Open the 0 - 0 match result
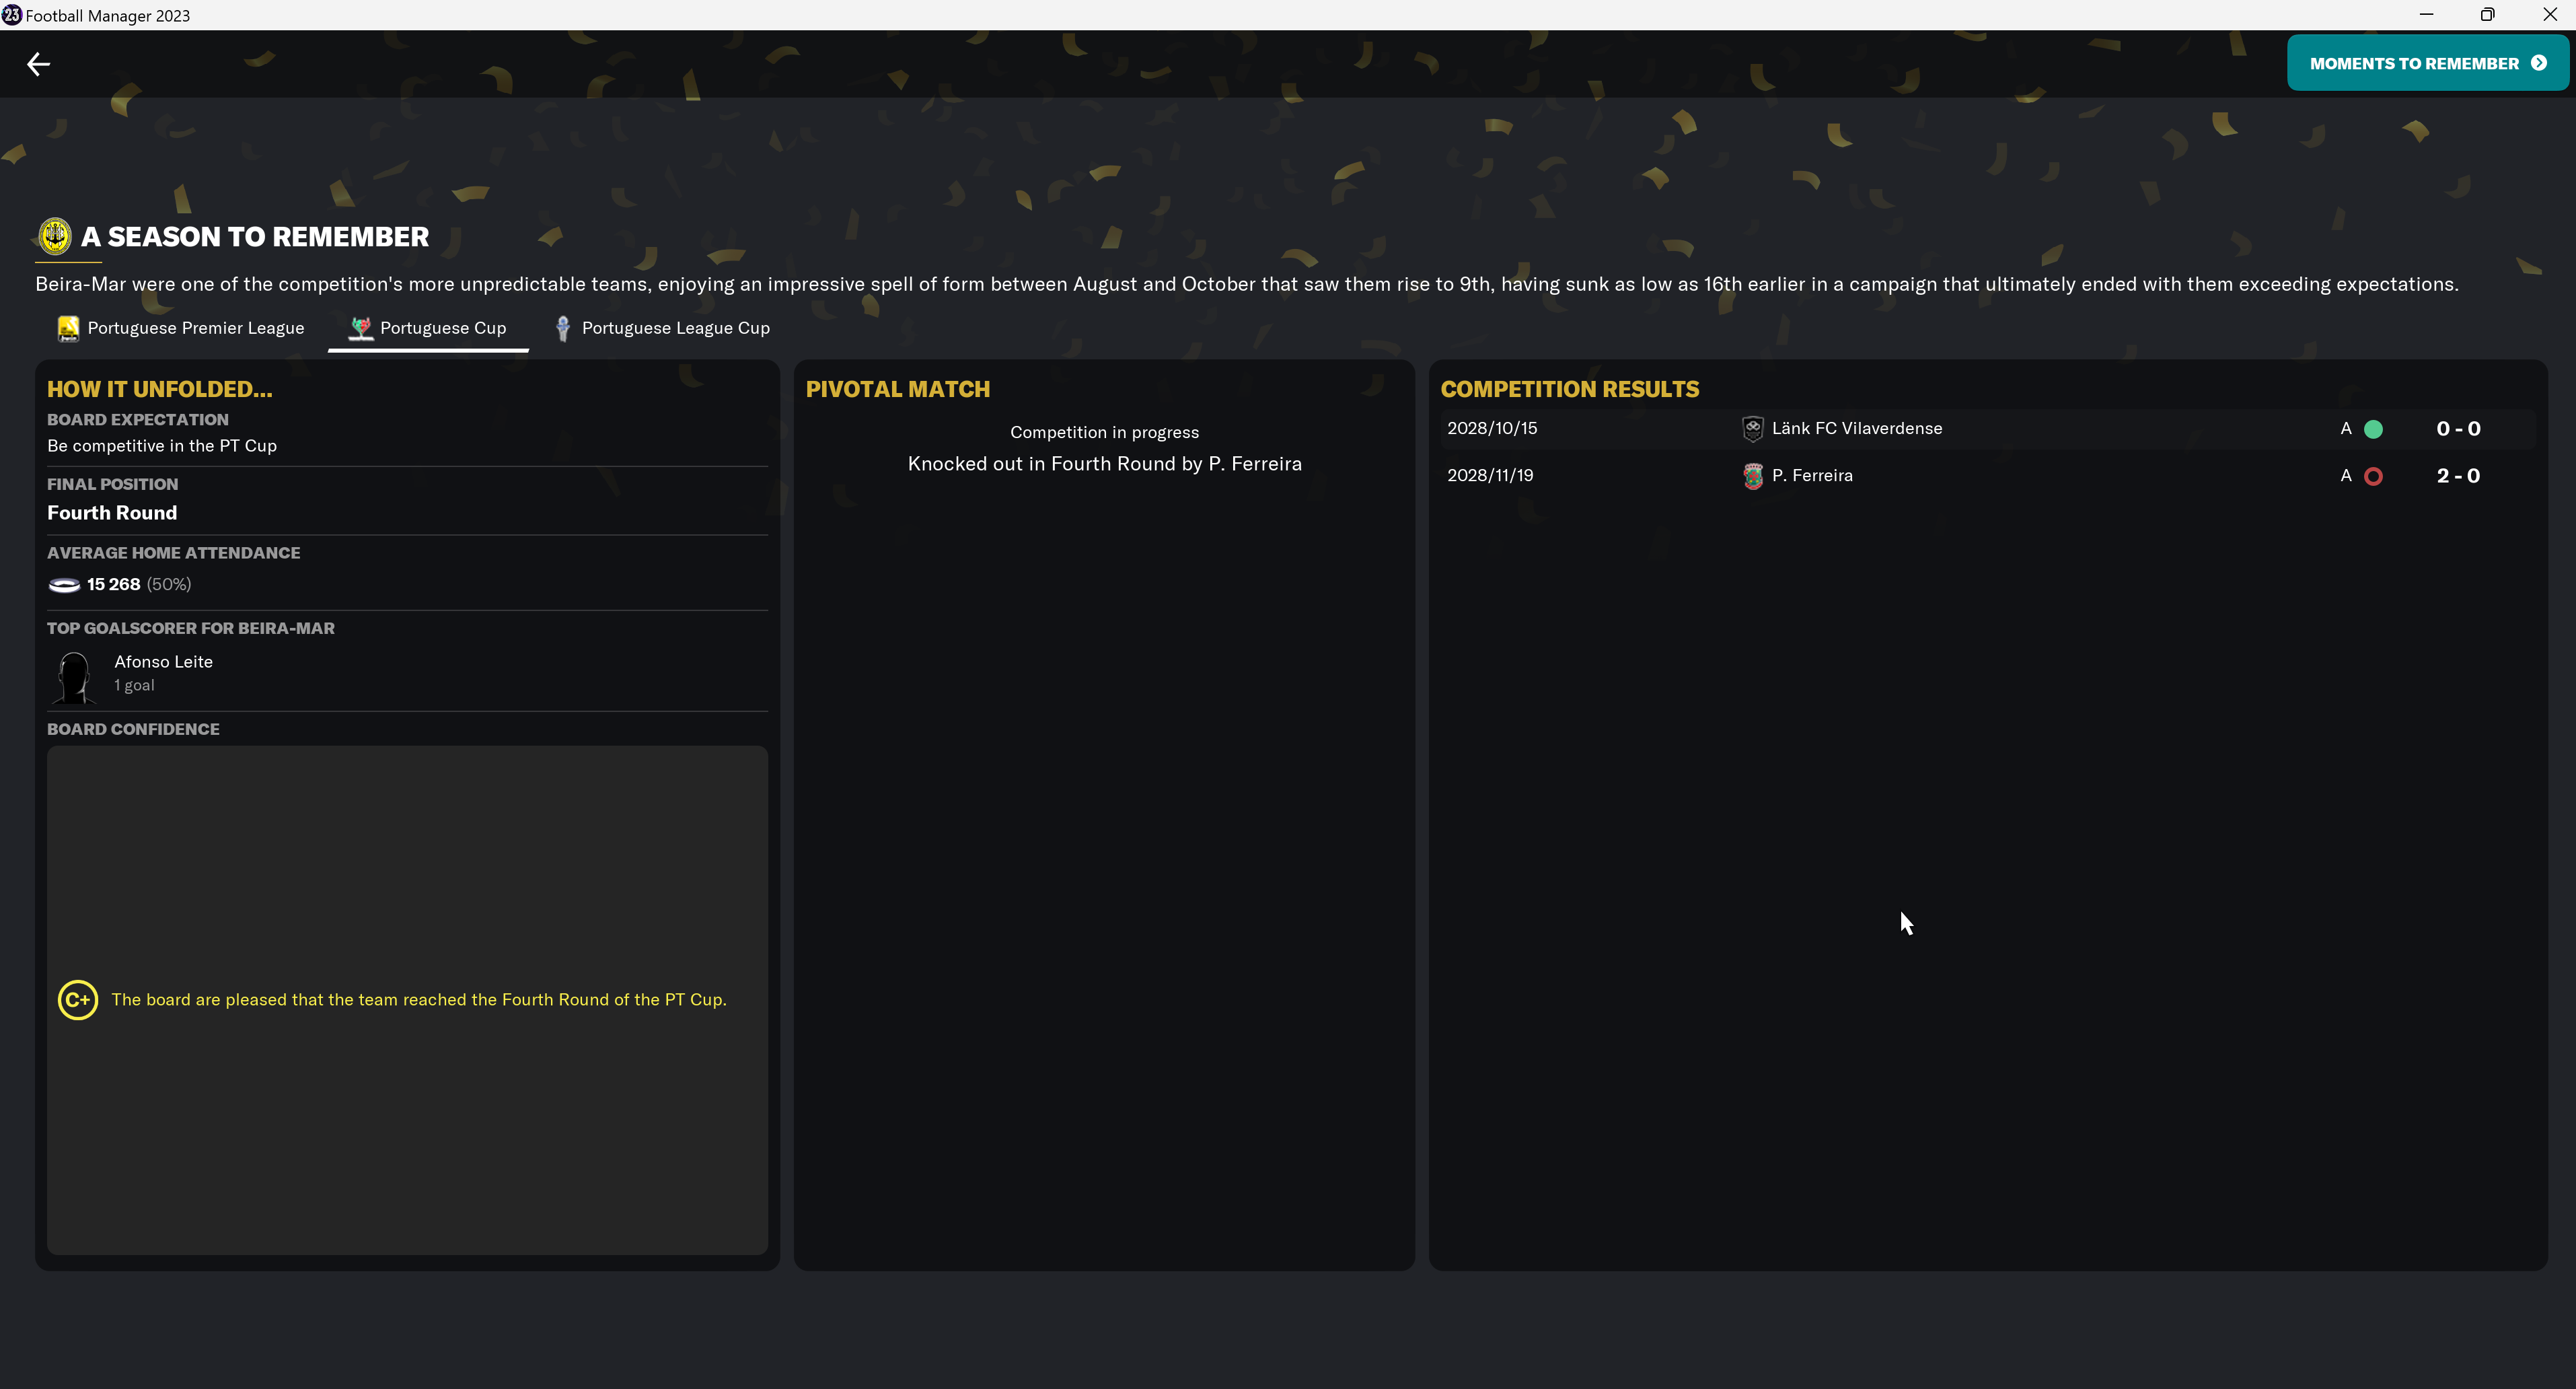The image size is (2576, 1389). [2458, 428]
